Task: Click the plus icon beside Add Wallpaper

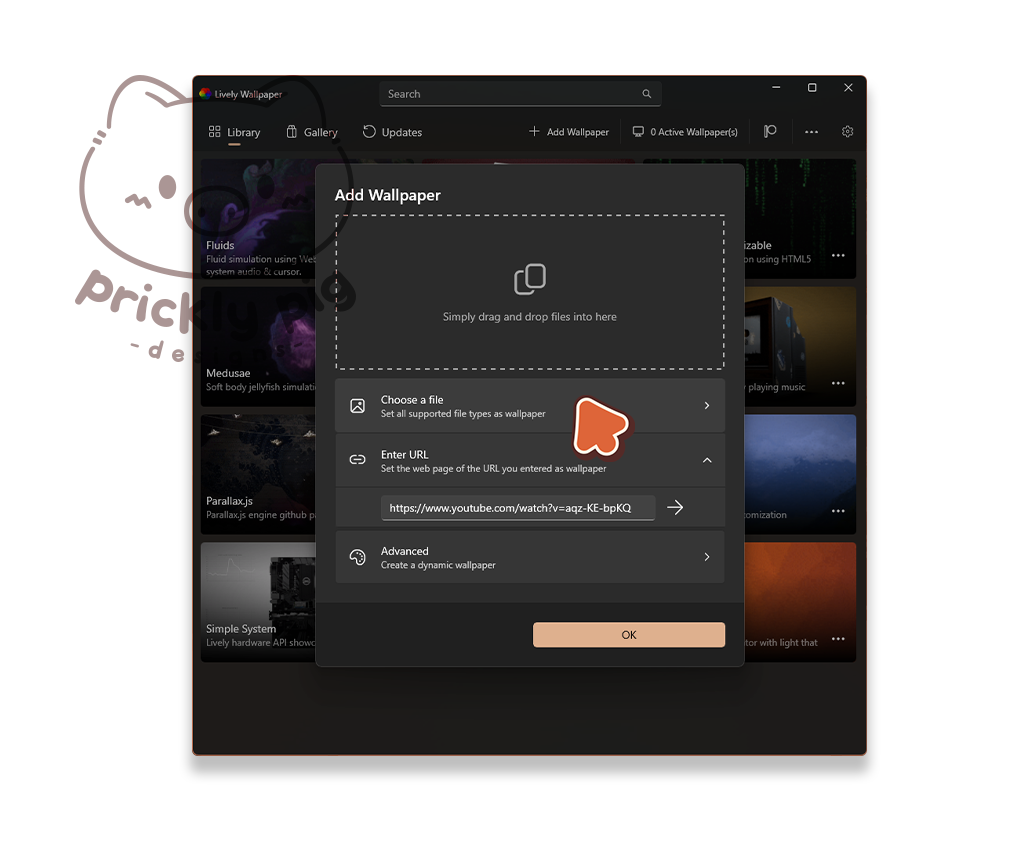Action: (534, 131)
